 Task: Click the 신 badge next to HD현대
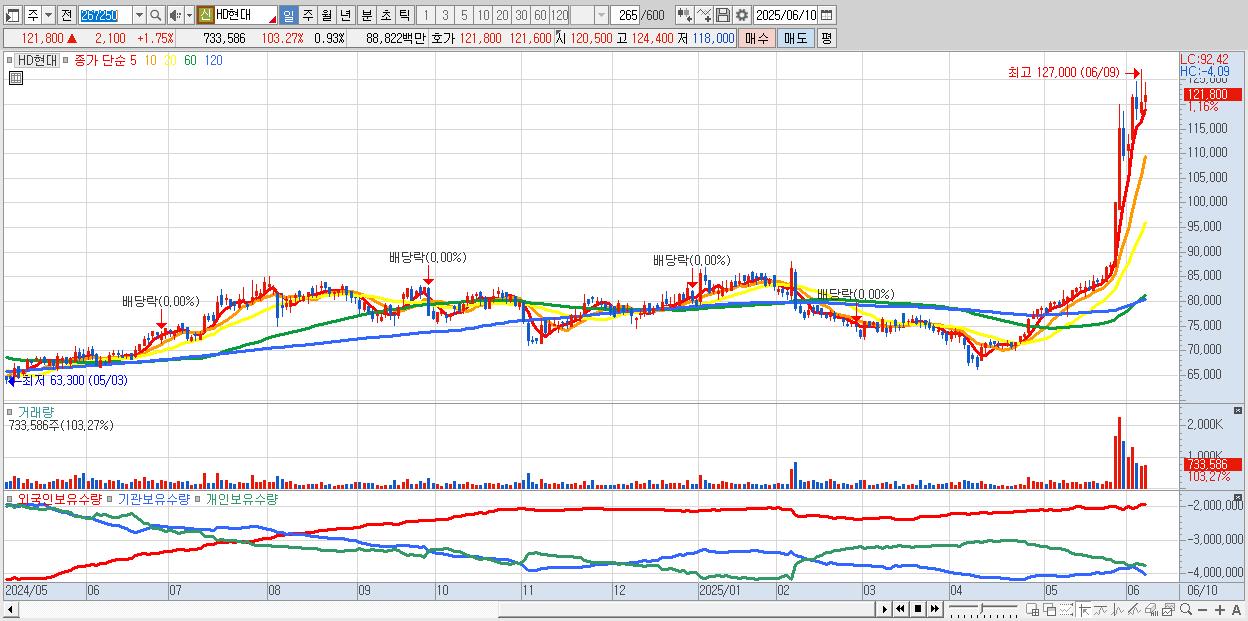(204, 15)
